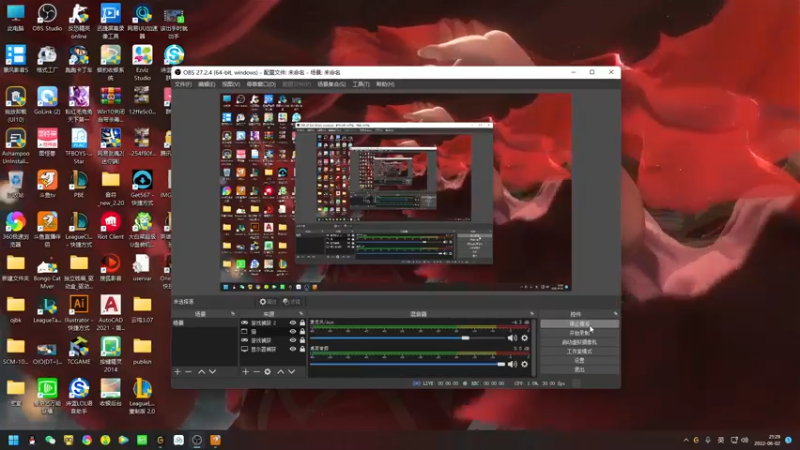Click OBS icon in Windows taskbar

(x=197, y=440)
